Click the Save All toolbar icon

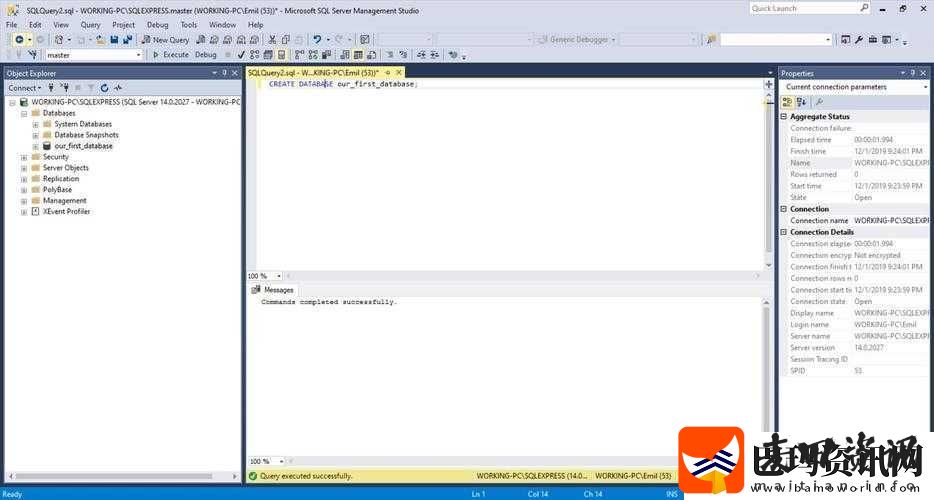pyautogui.click(x=127, y=39)
